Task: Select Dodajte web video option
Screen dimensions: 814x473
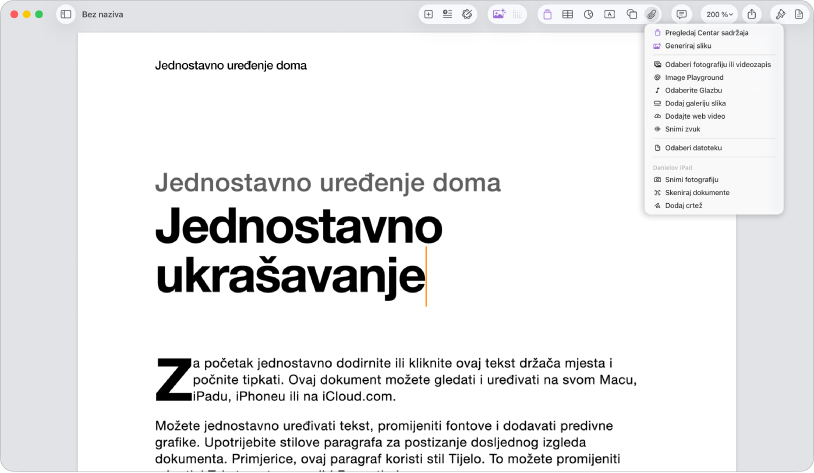Action: 714,116
